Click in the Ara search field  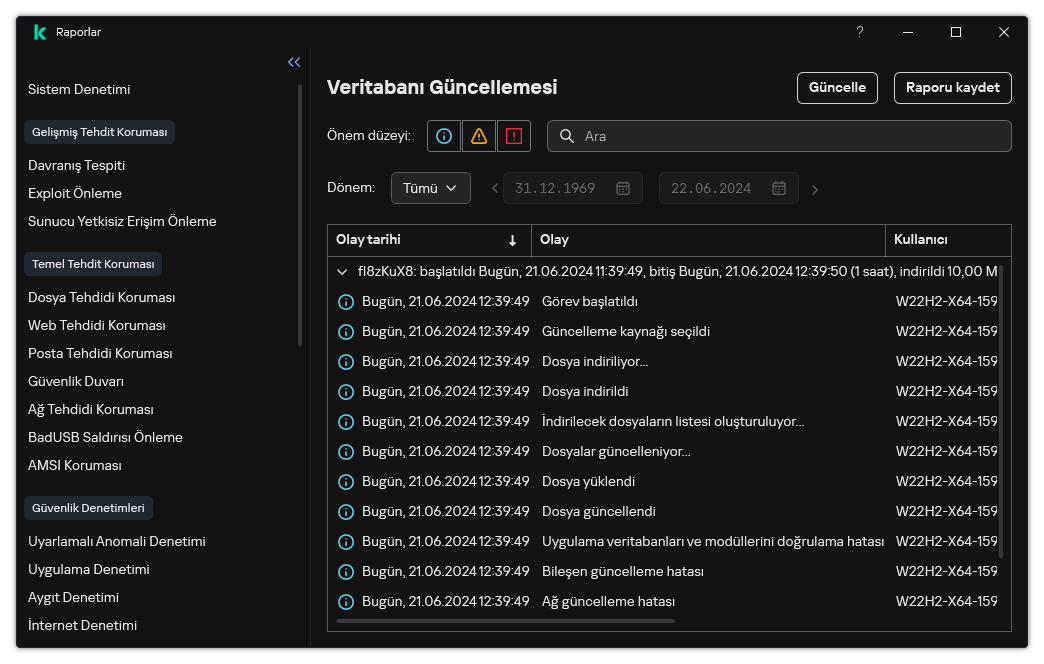[790, 136]
